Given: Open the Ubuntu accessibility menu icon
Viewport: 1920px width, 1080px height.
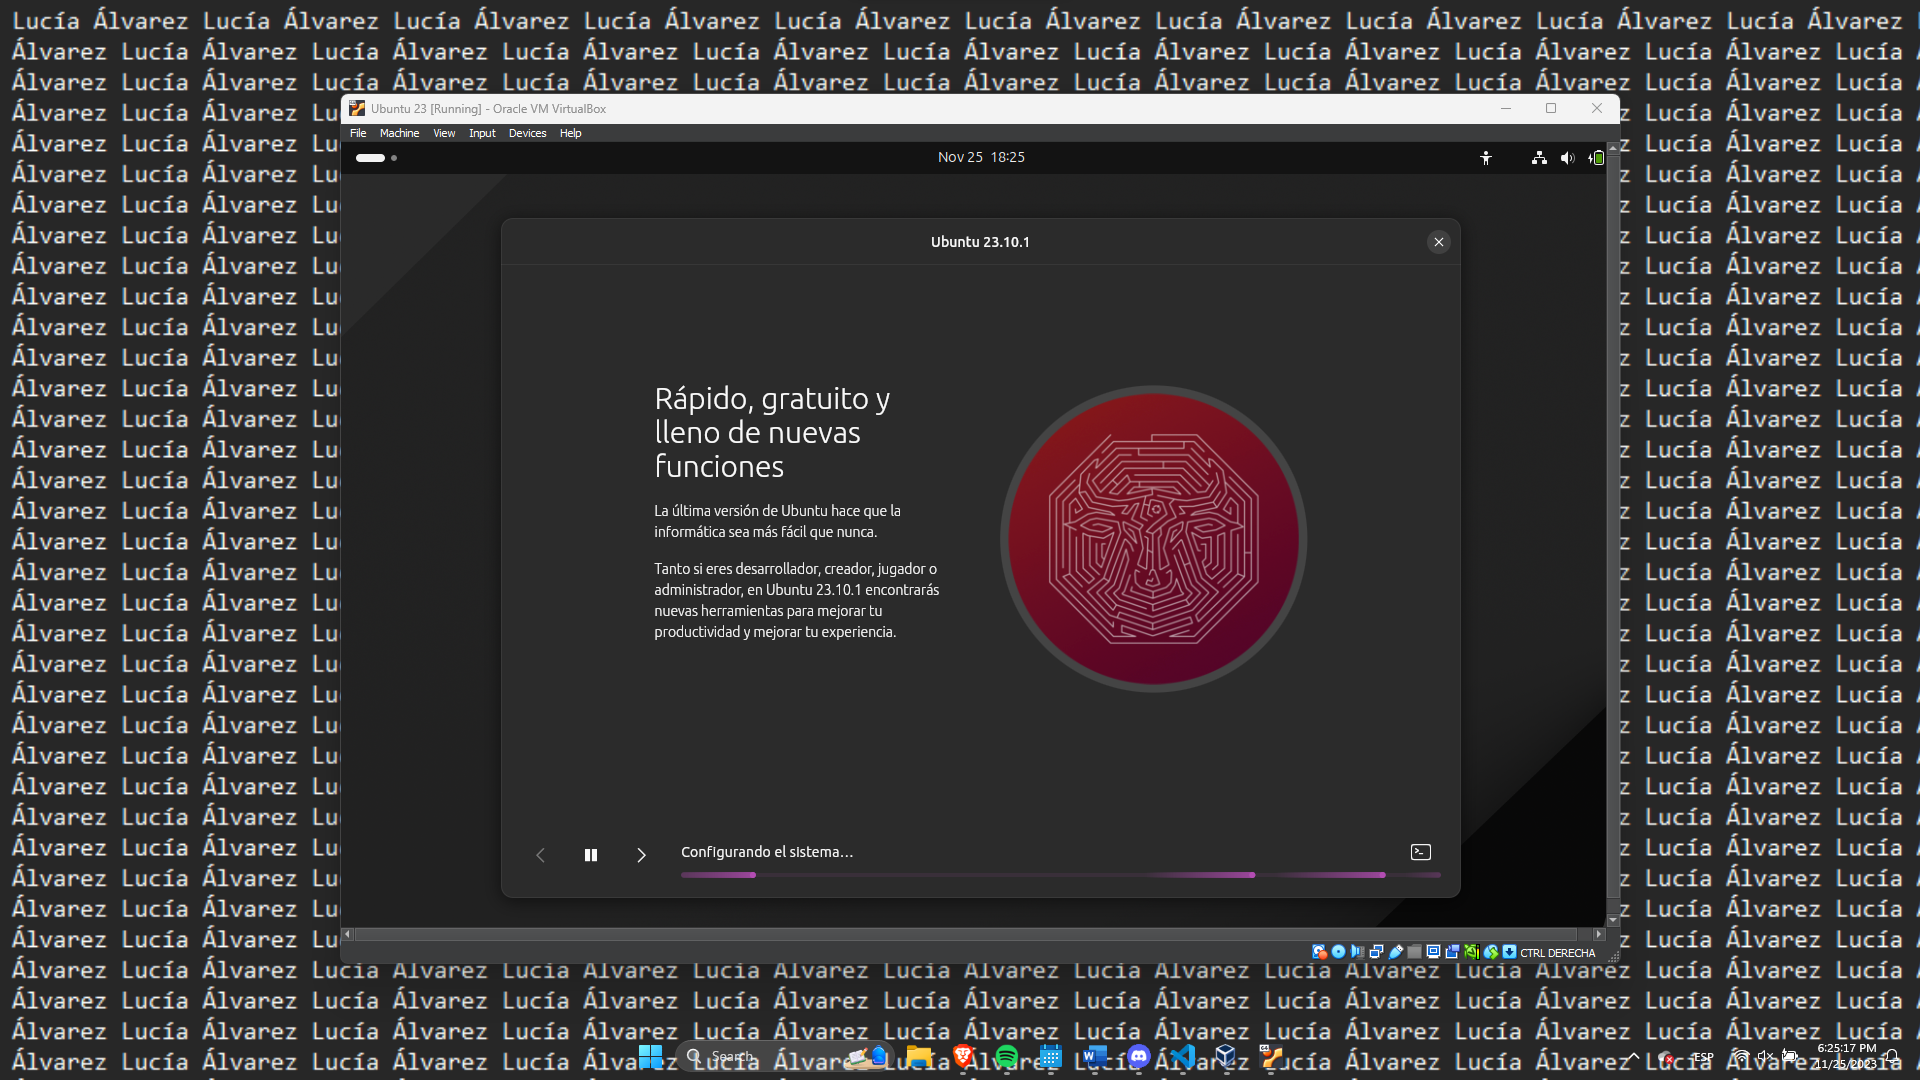Looking at the screenshot, I should pyautogui.click(x=1486, y=158).
